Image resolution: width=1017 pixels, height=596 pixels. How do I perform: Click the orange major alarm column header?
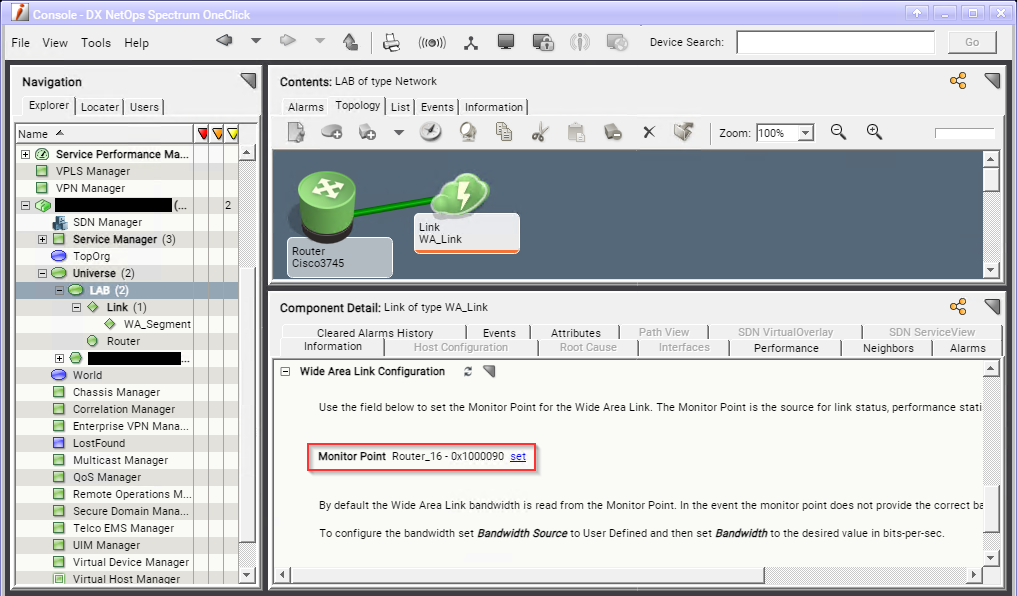point(217,134)
